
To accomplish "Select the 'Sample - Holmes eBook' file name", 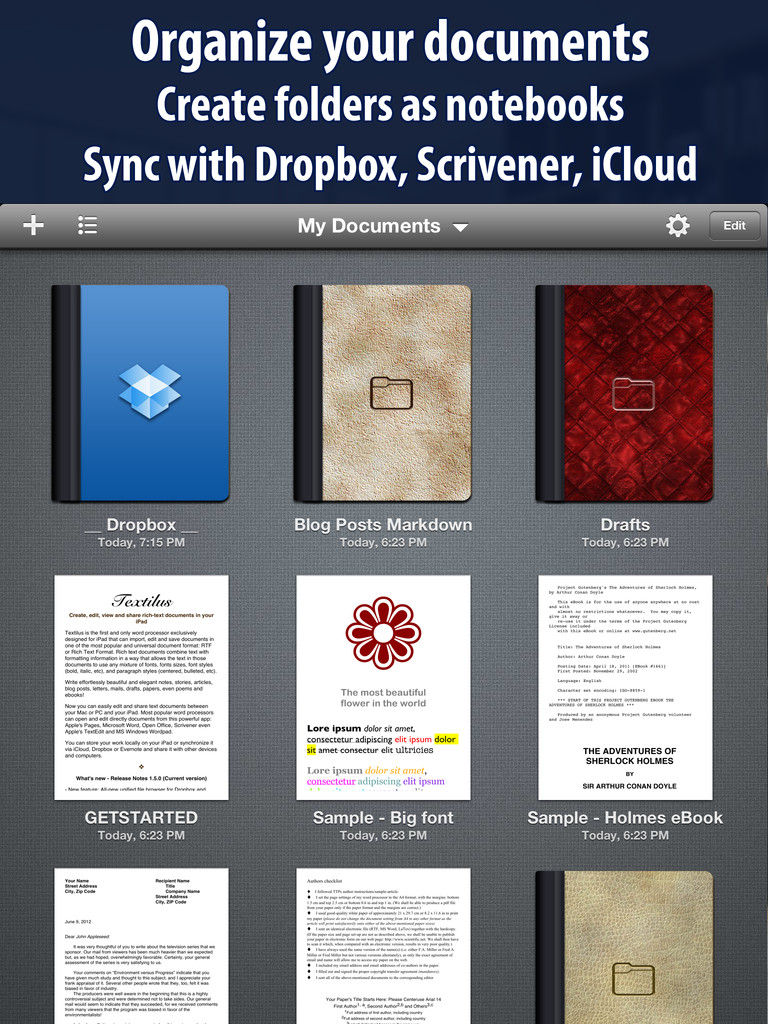I will [x=625, y=818].
